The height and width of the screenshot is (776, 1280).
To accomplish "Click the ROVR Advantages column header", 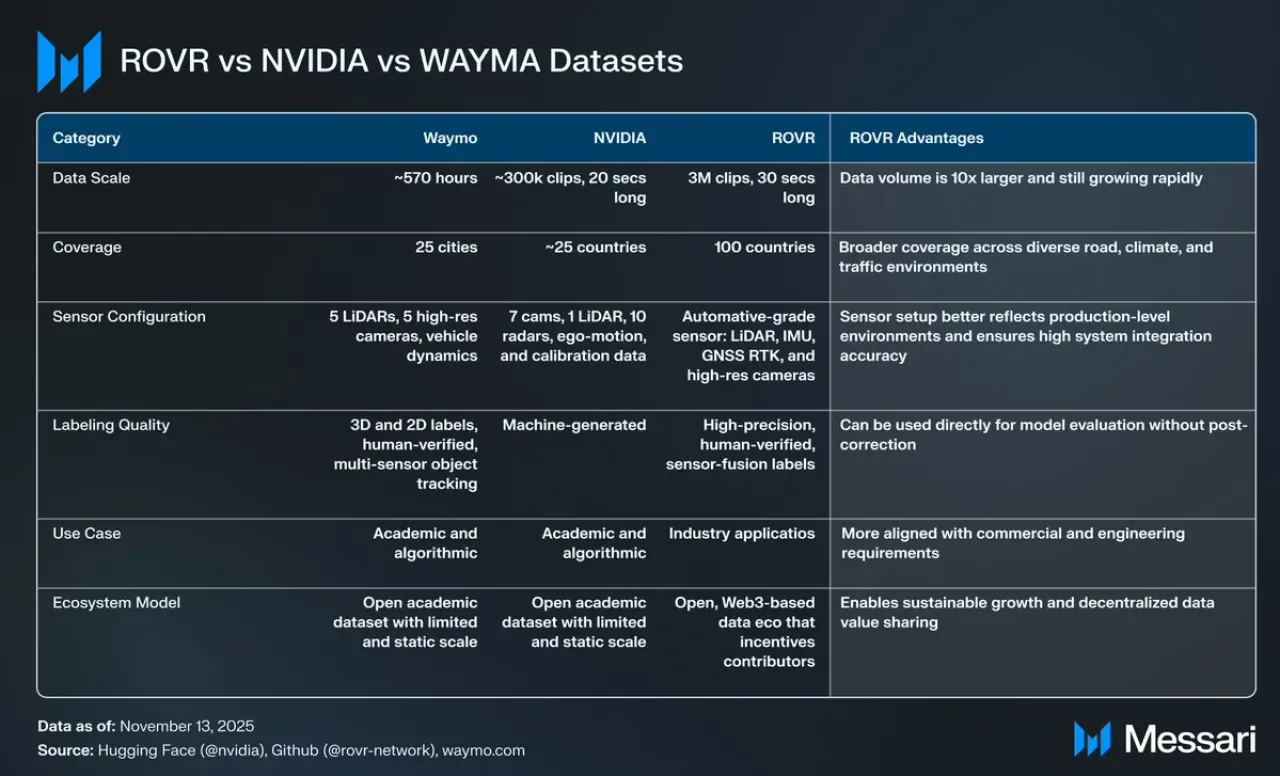I will coord(917,138).
